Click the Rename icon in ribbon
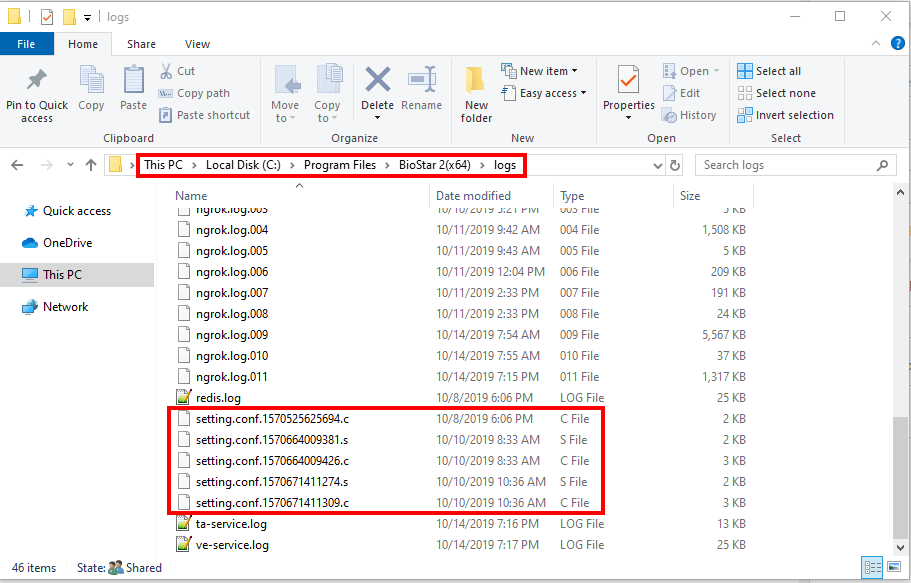The image size is (911, 583). pyautogui.click(x=421, y=81)
